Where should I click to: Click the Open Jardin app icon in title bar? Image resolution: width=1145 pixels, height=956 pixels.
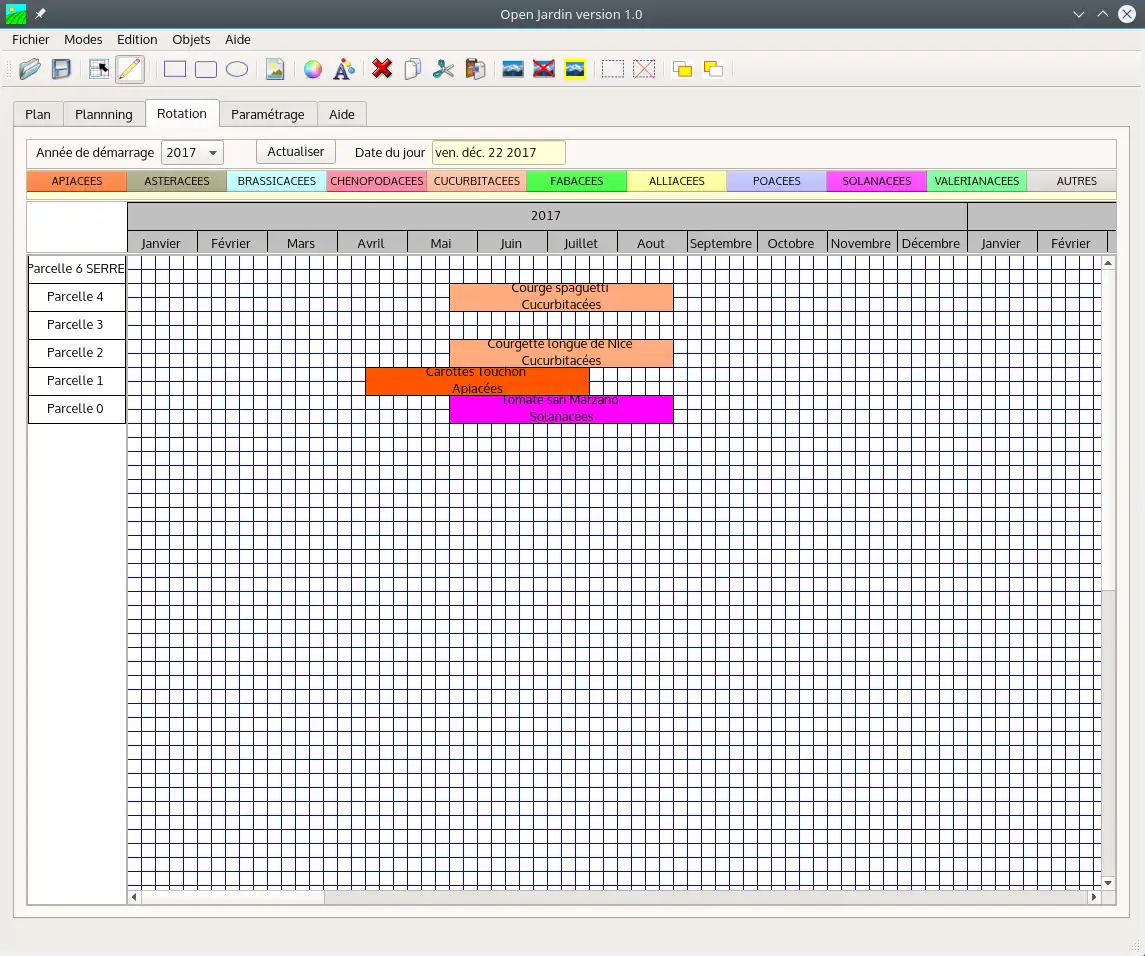(15, 14)
